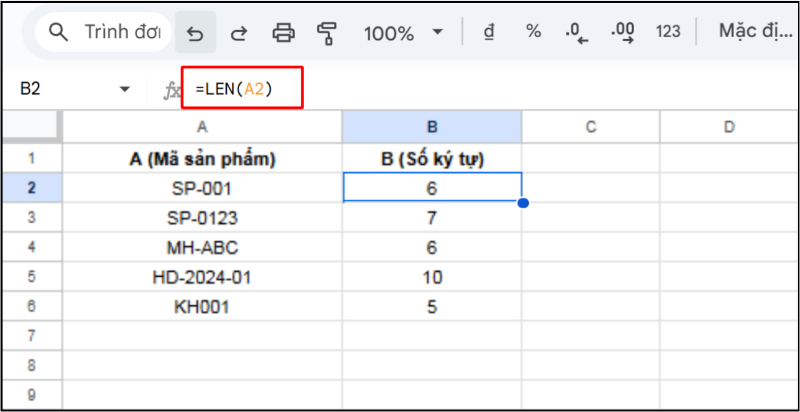Image resolution: width=800 pixels, height=412 pixels.
Task: Select row 5 header
Action: 32,277
